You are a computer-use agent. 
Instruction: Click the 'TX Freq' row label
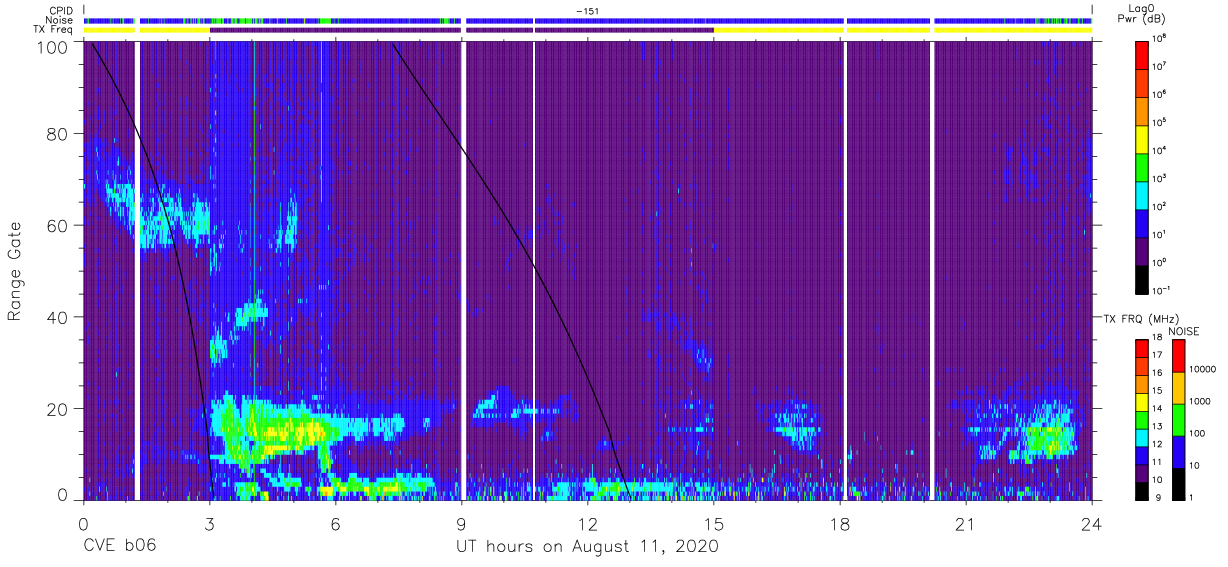pos(55,30)
